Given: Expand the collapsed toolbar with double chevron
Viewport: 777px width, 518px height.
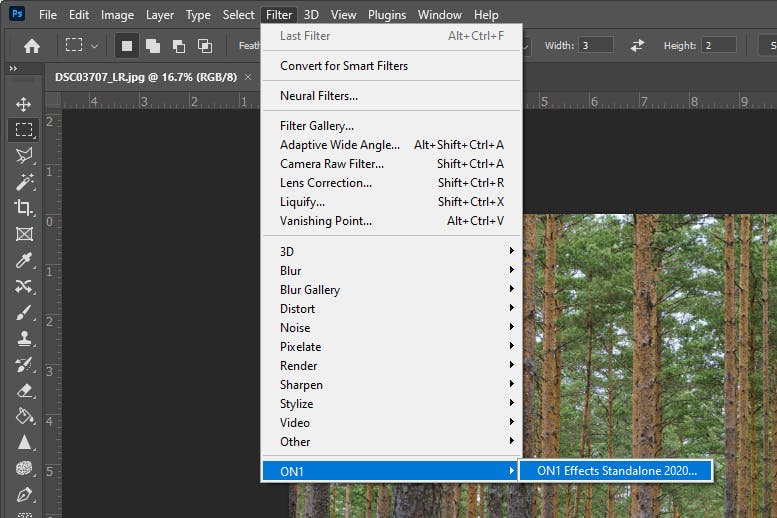Looking at the screenshot, I should click(x=13, y=68).
